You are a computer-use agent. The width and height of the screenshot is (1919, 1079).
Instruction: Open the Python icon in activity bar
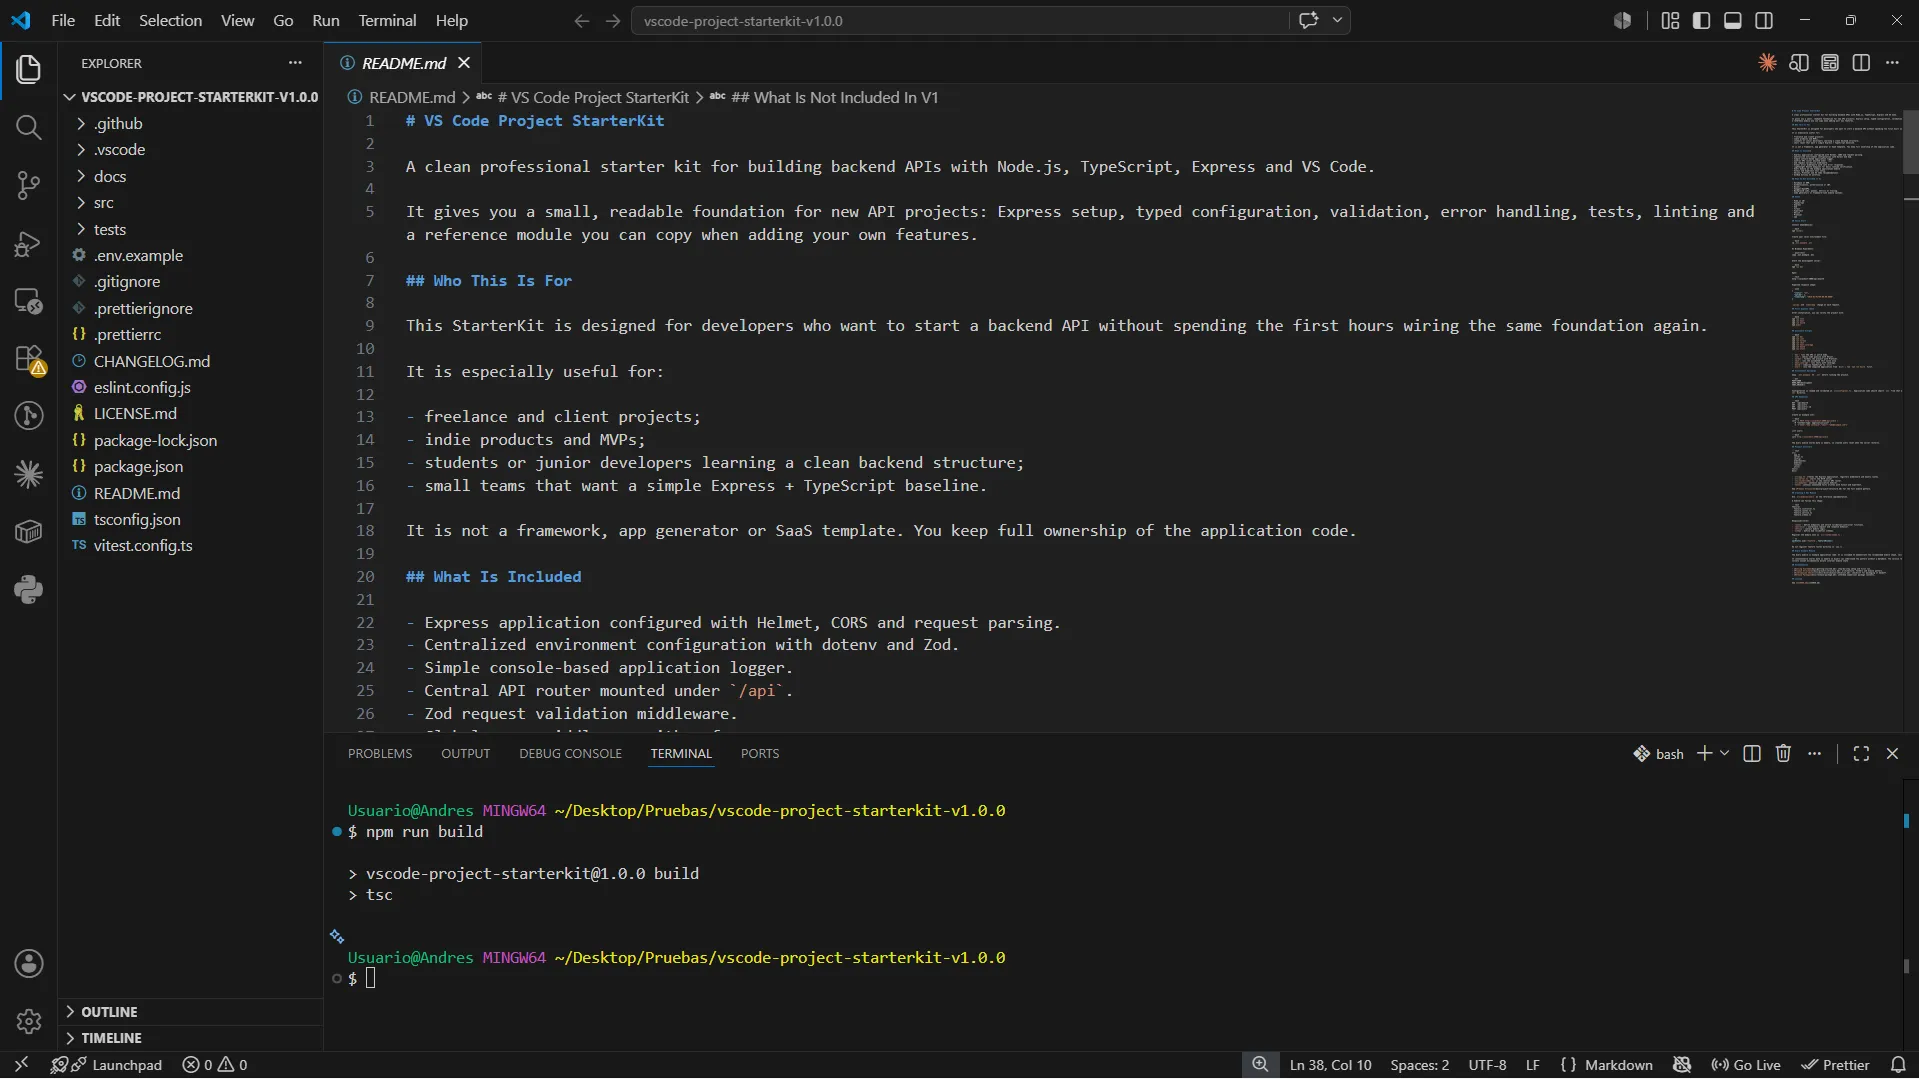pos(28,590)
